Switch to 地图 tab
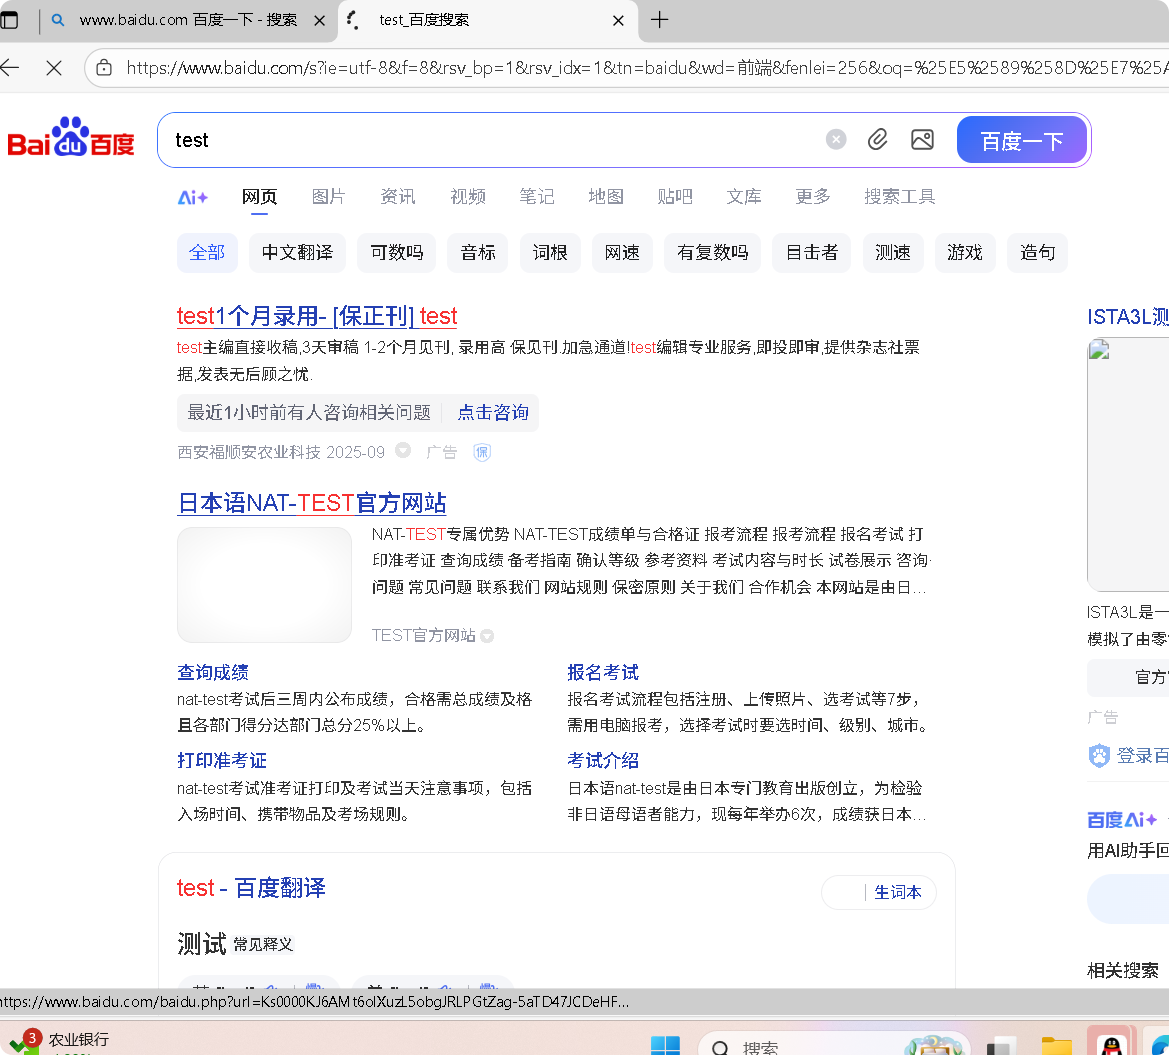The height and width of the screenshot is (1055, 1169). 605,196
